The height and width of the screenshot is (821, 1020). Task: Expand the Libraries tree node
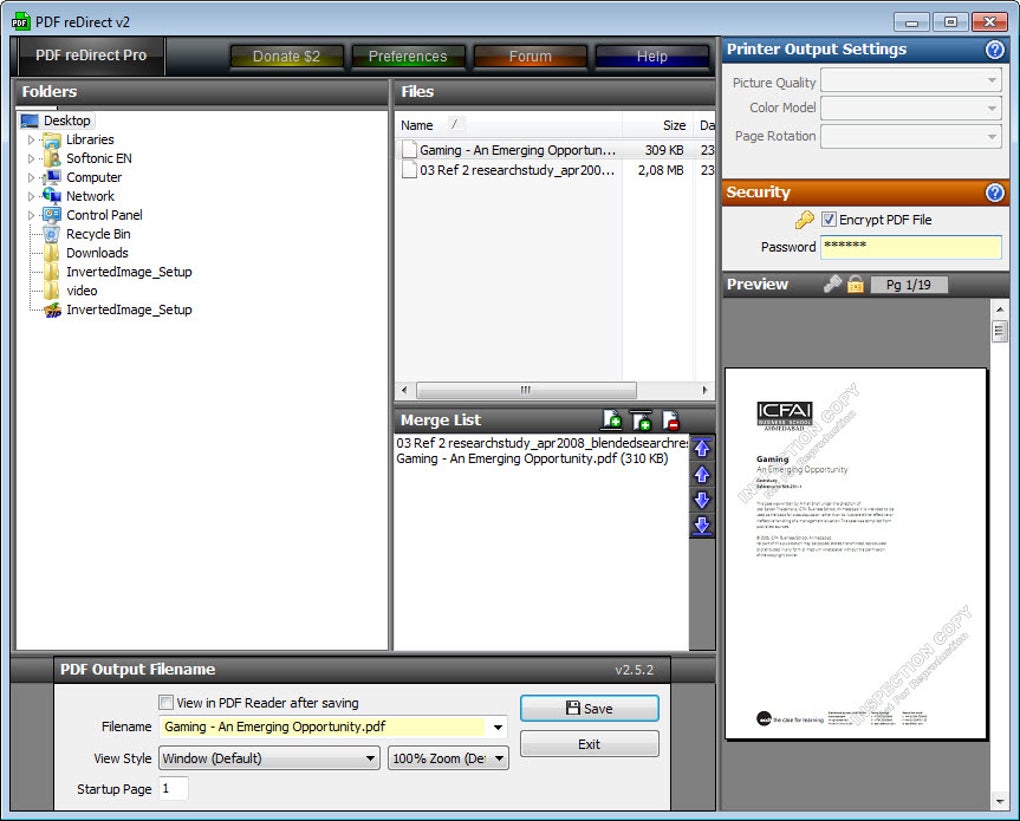coord(31,140)
